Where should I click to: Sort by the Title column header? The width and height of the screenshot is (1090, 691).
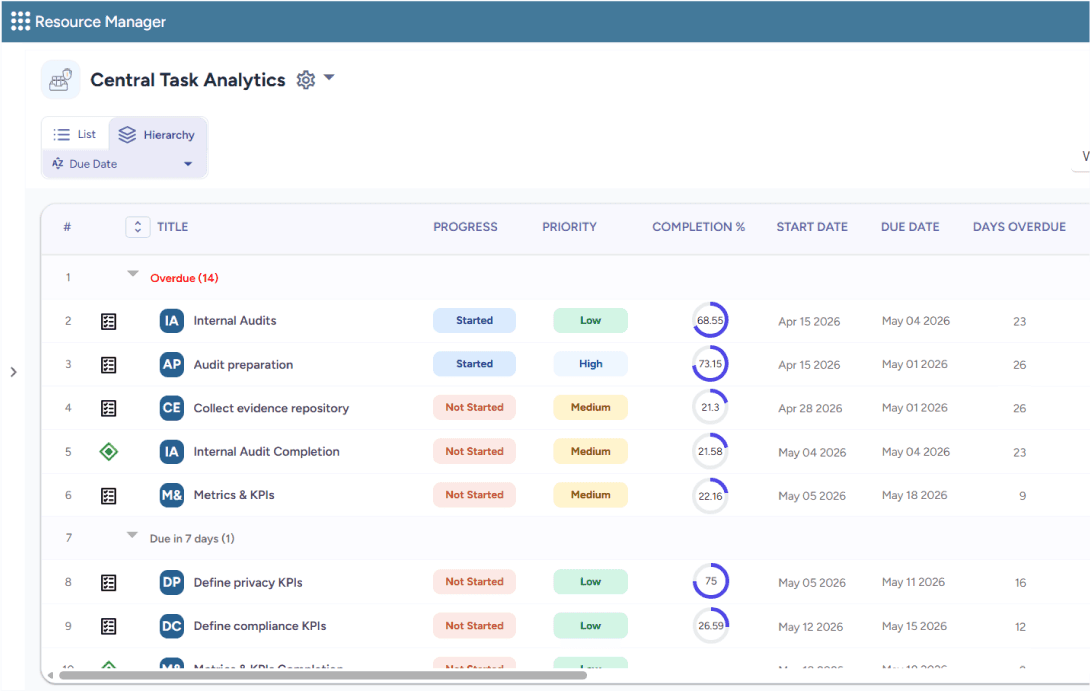point(172,227)
